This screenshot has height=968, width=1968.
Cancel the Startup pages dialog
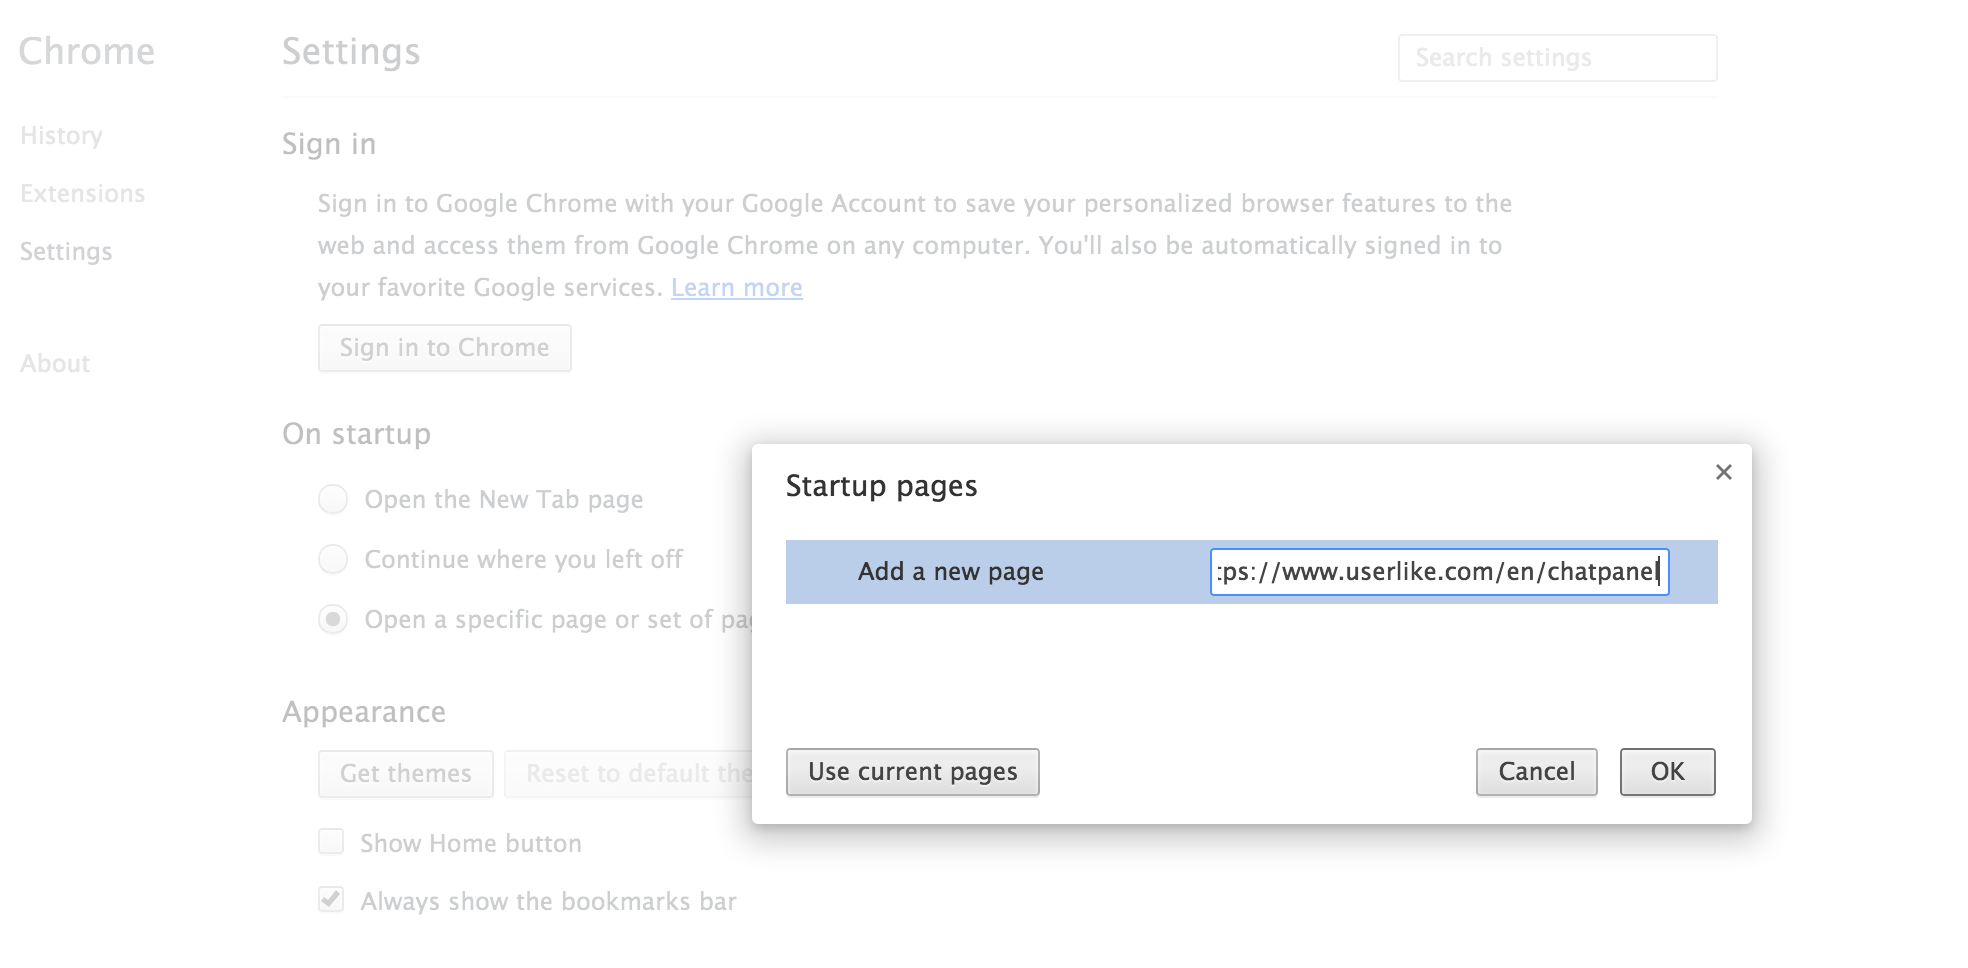tap(1536, 772)
